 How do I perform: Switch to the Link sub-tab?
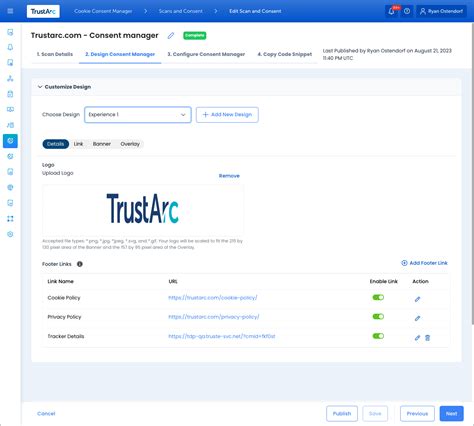point(78,144)
